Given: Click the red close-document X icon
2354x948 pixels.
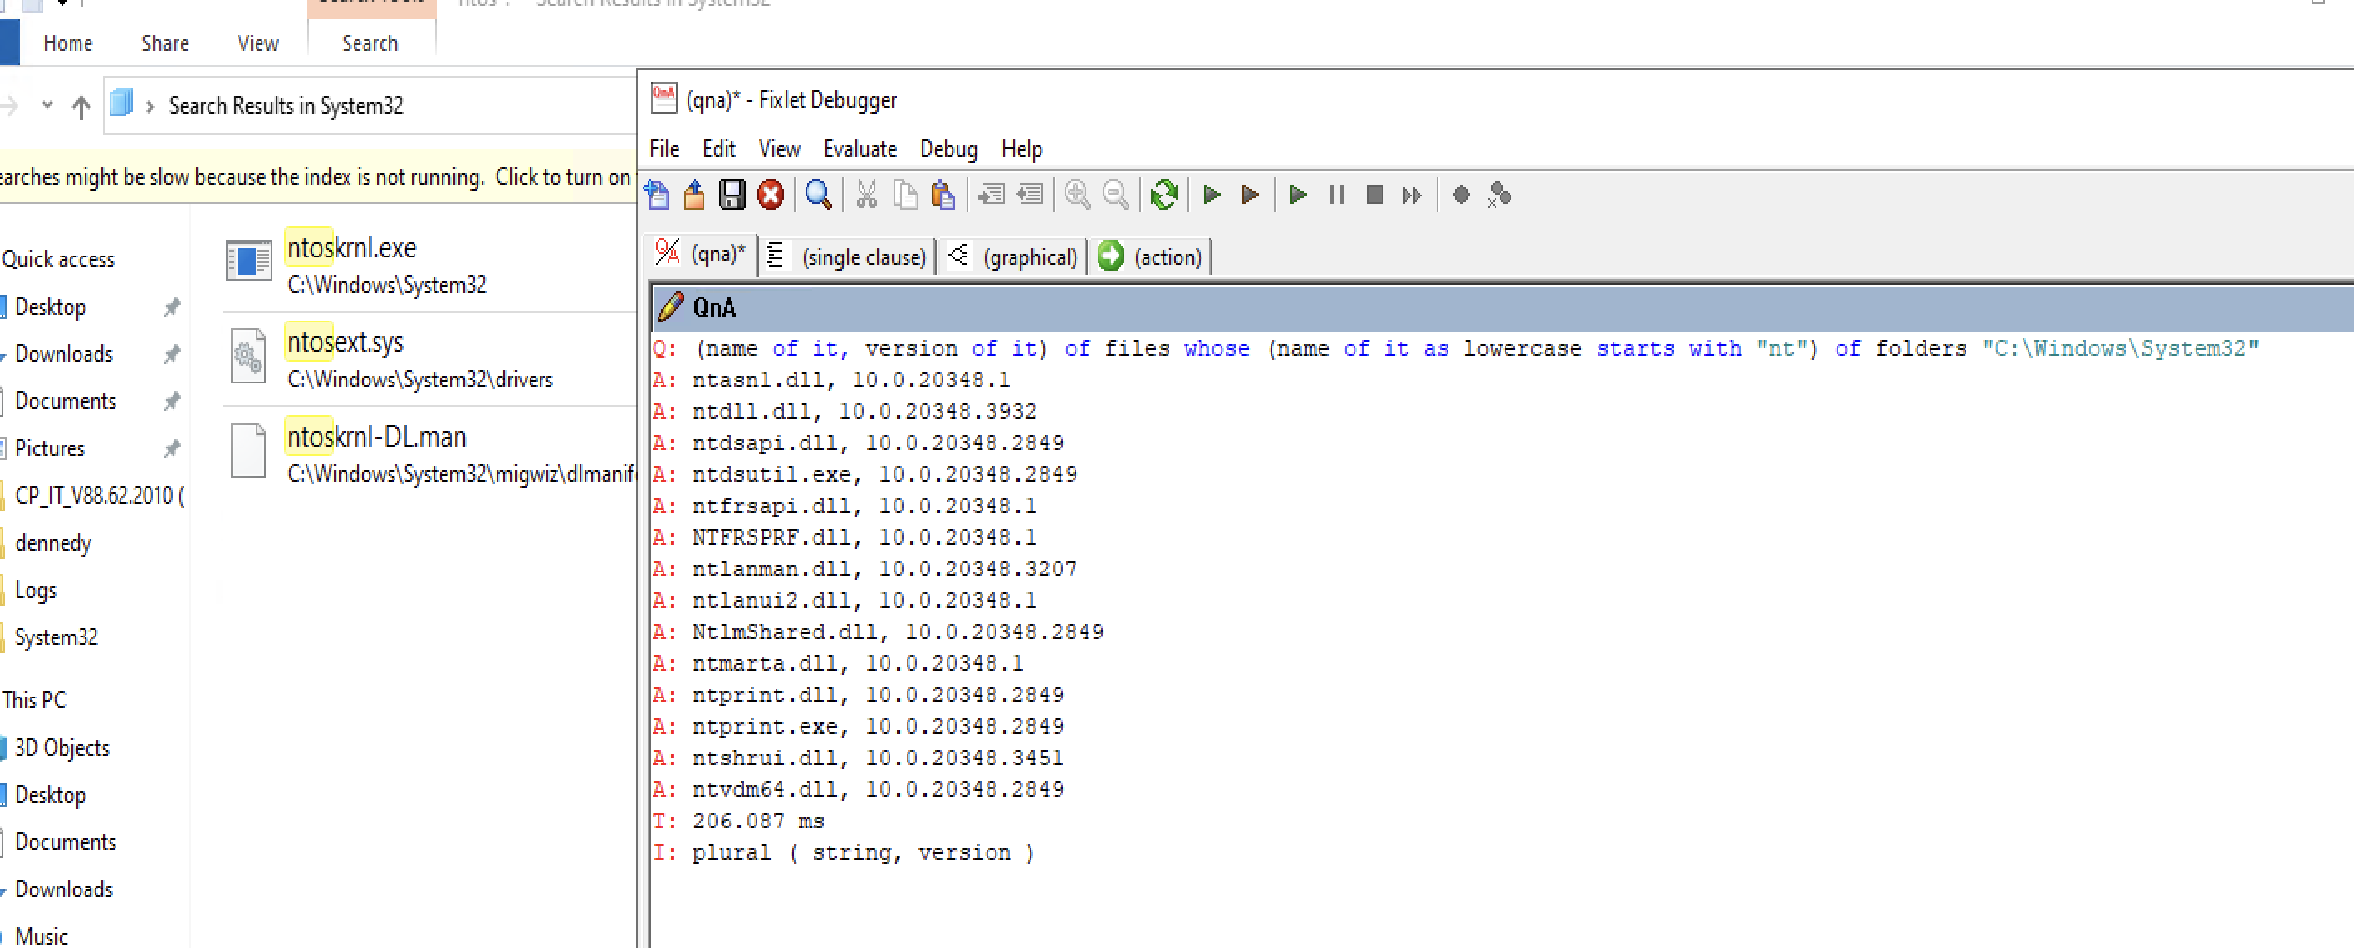Looking at the screenshot, I should [x=770, y=195].
